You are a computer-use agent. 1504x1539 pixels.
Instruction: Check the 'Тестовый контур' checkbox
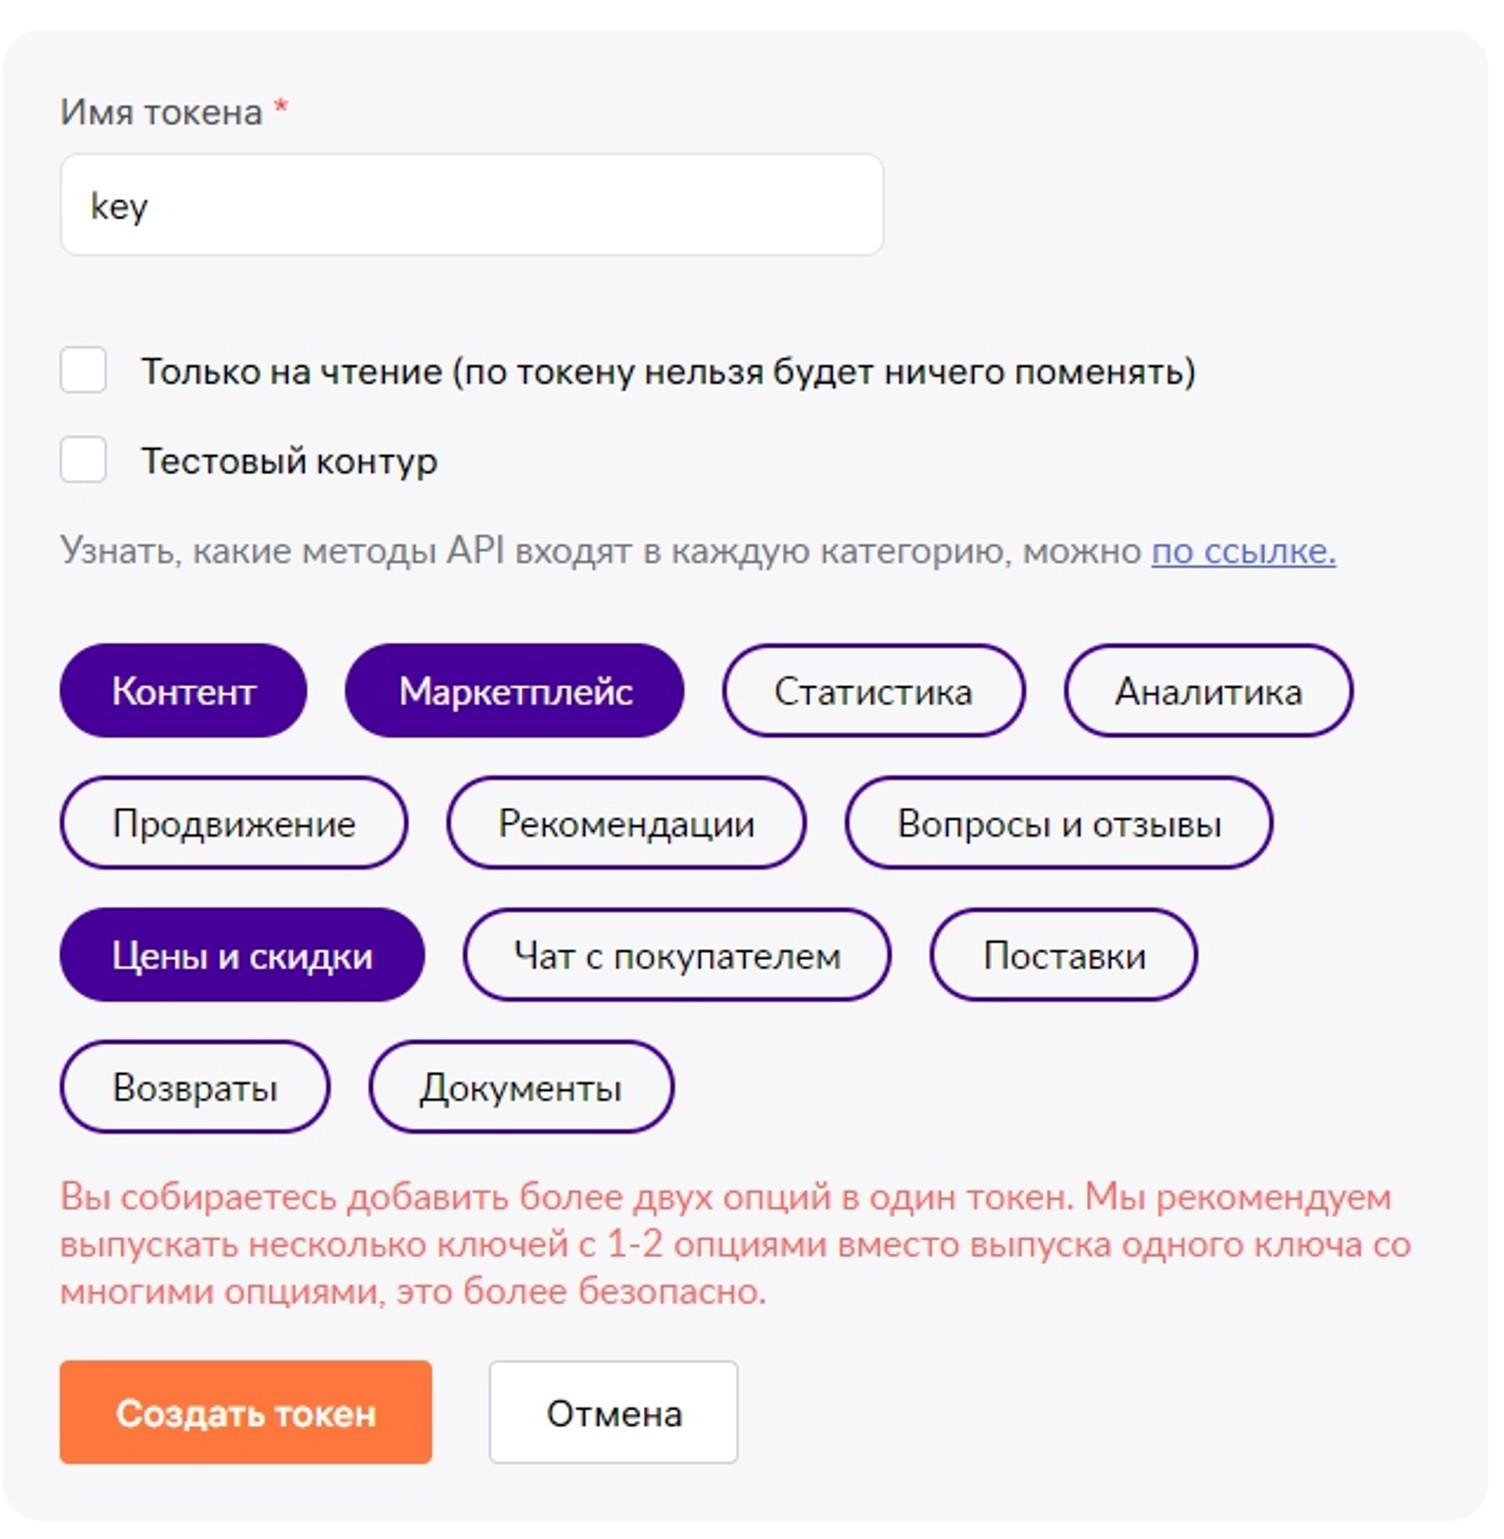click(x=83, y=459)
